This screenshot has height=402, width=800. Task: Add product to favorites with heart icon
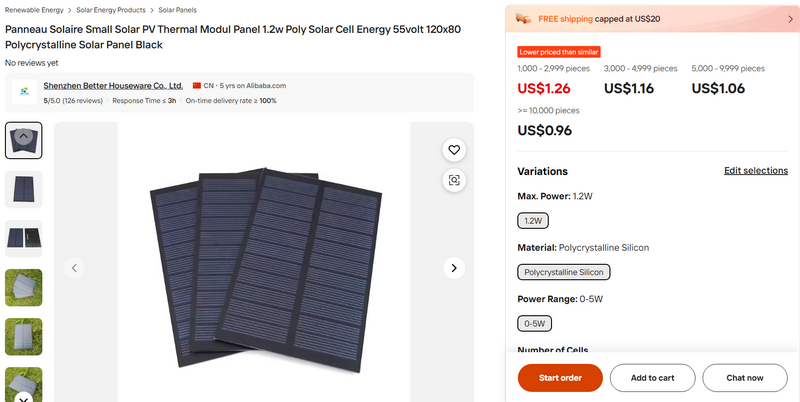pyautogui.click(x=454, y=150)
